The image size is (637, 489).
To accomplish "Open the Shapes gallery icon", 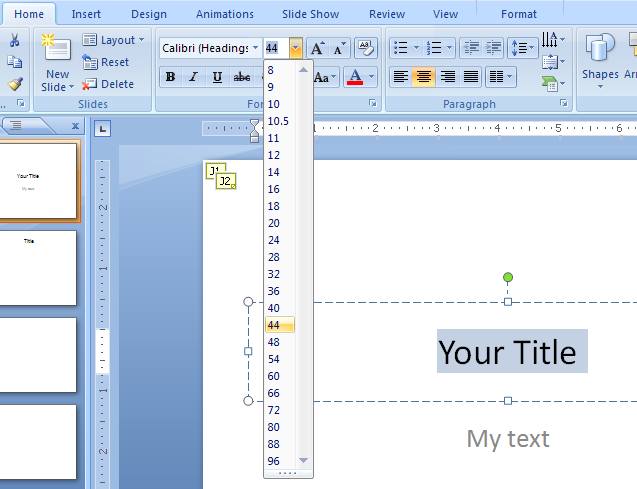I will pos(600,48).
